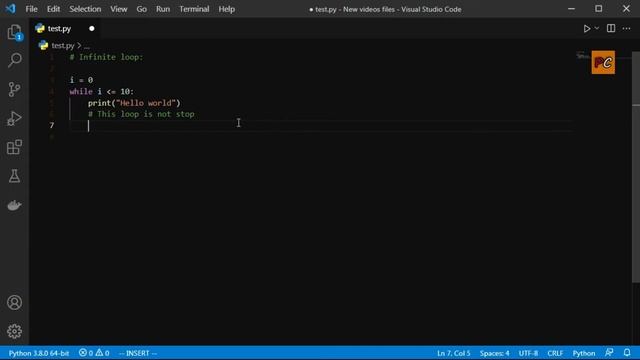Screen dimensions: 640x360
Task: Expand the breadcrumb ellipsis symbol list
Action: 87,46
